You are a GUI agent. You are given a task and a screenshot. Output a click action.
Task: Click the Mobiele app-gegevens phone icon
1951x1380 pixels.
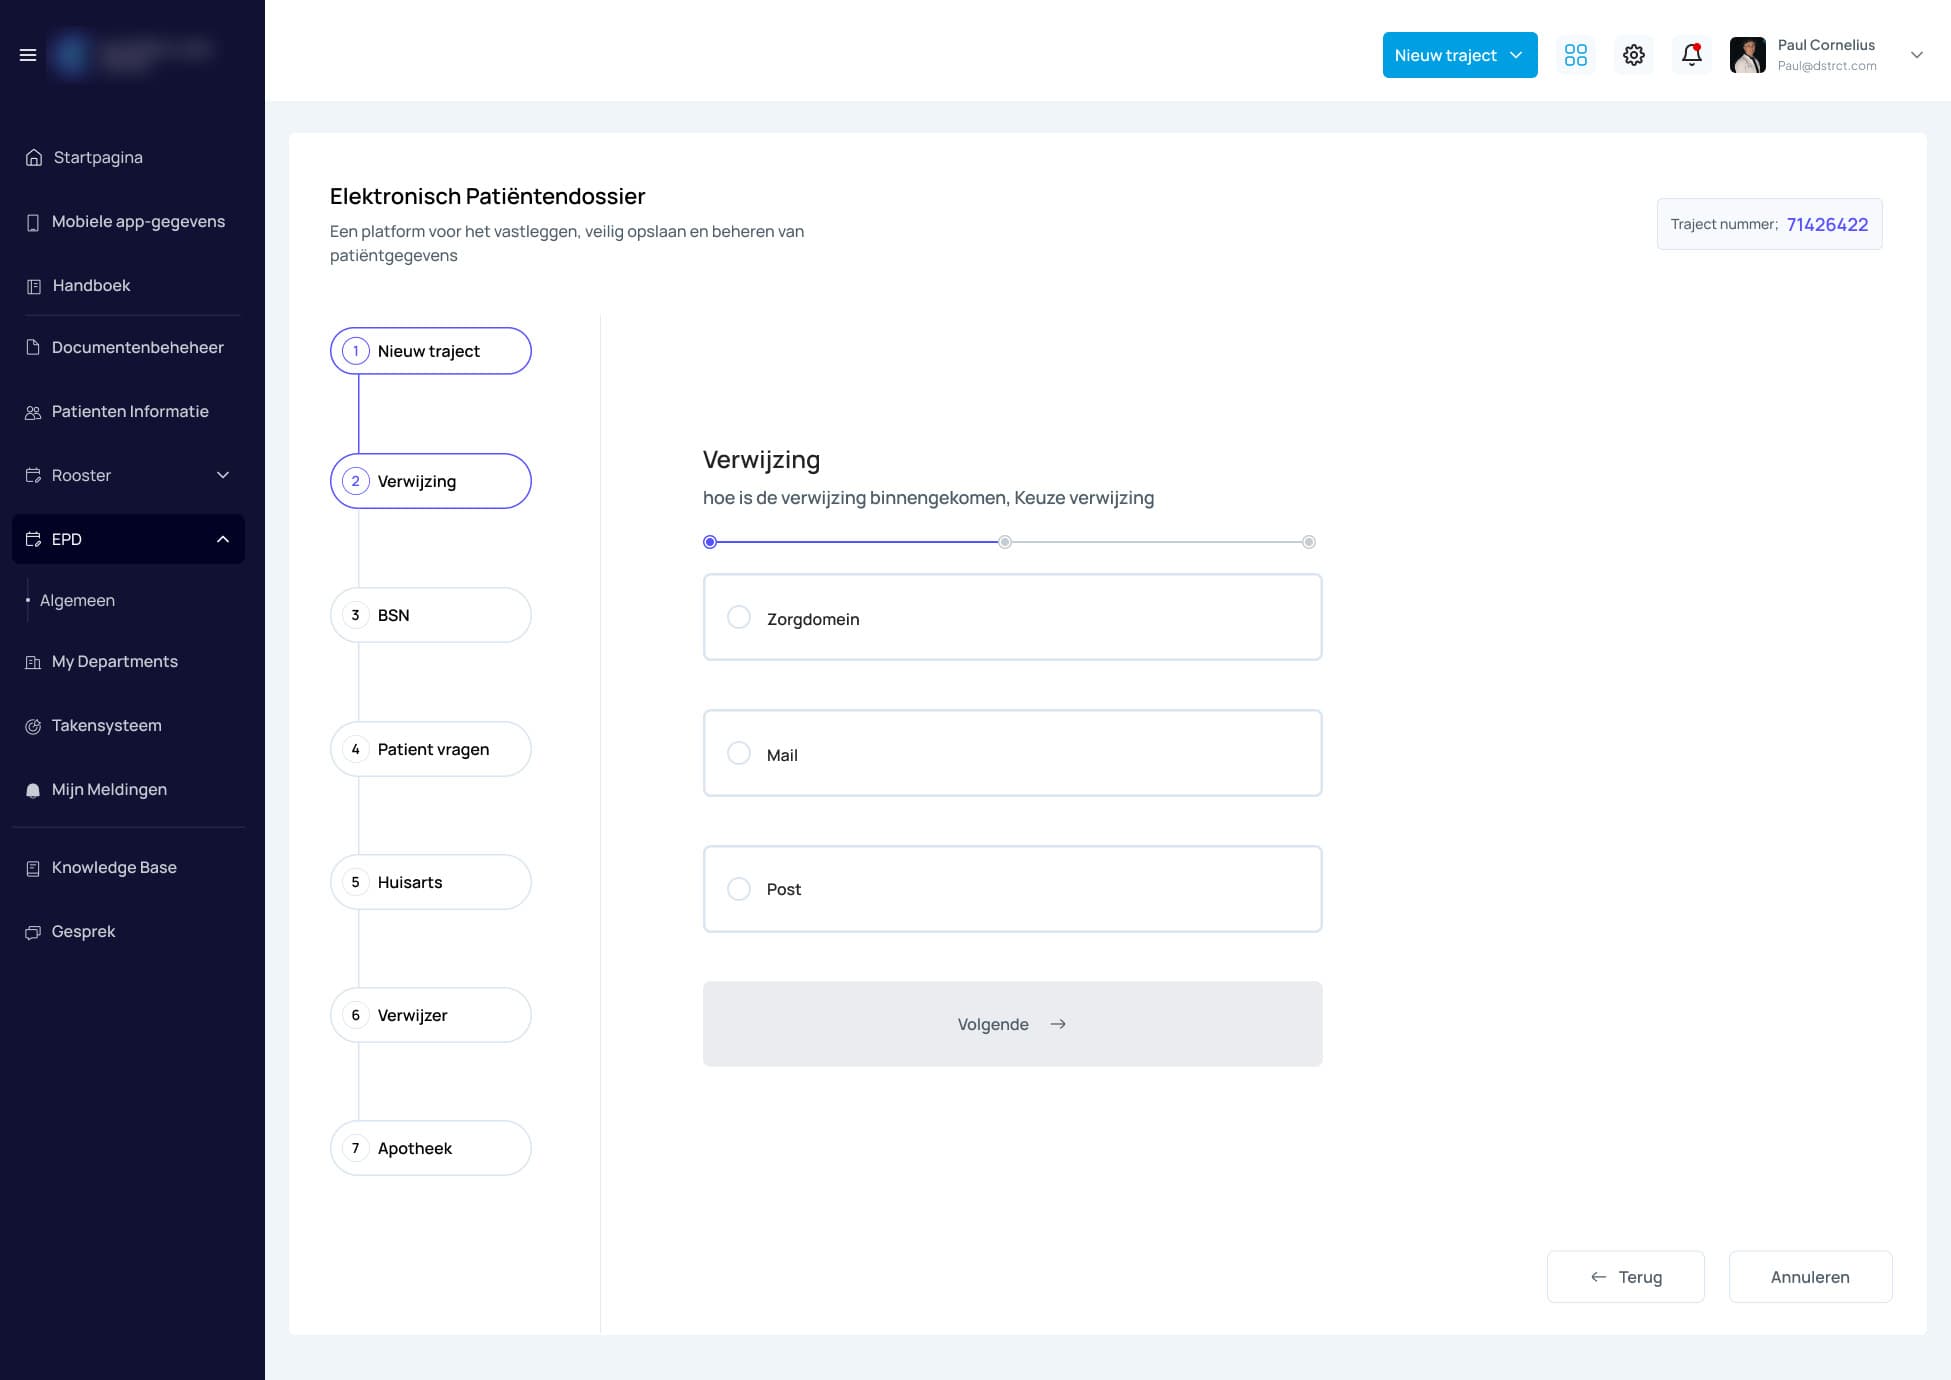tap(33, 222)
